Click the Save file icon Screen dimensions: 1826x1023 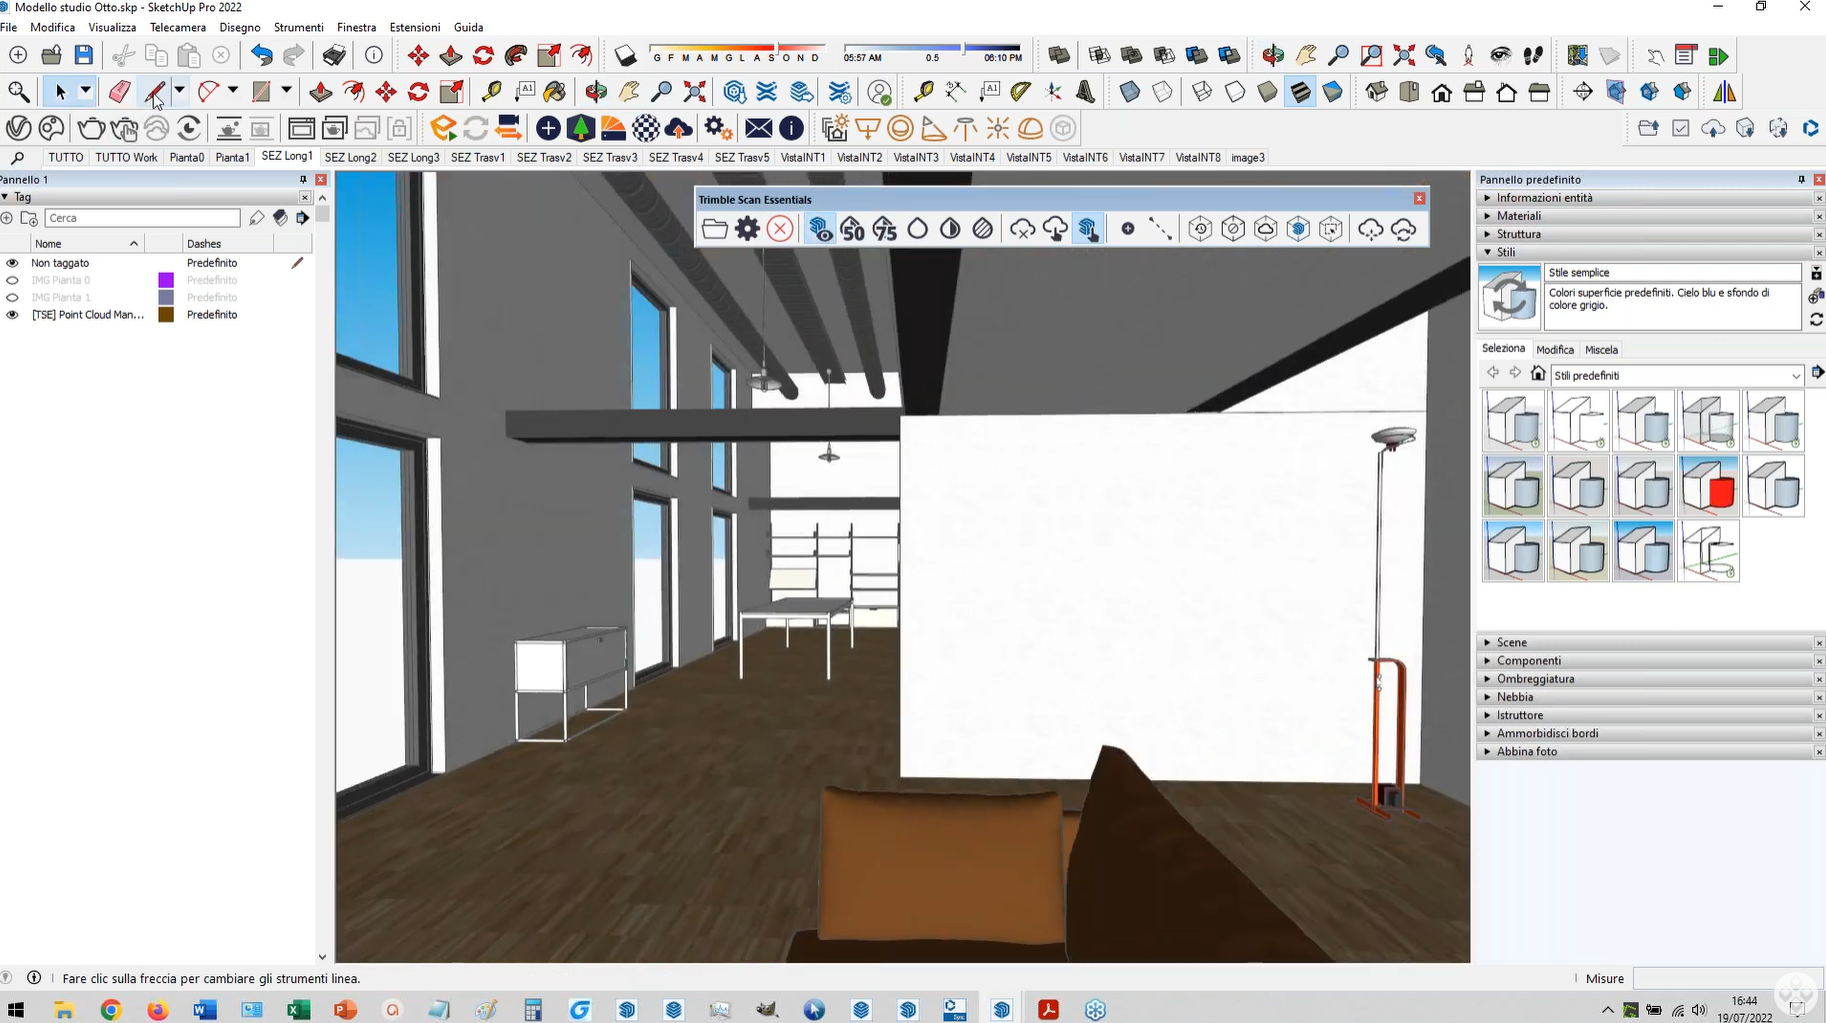pos(84,56)
